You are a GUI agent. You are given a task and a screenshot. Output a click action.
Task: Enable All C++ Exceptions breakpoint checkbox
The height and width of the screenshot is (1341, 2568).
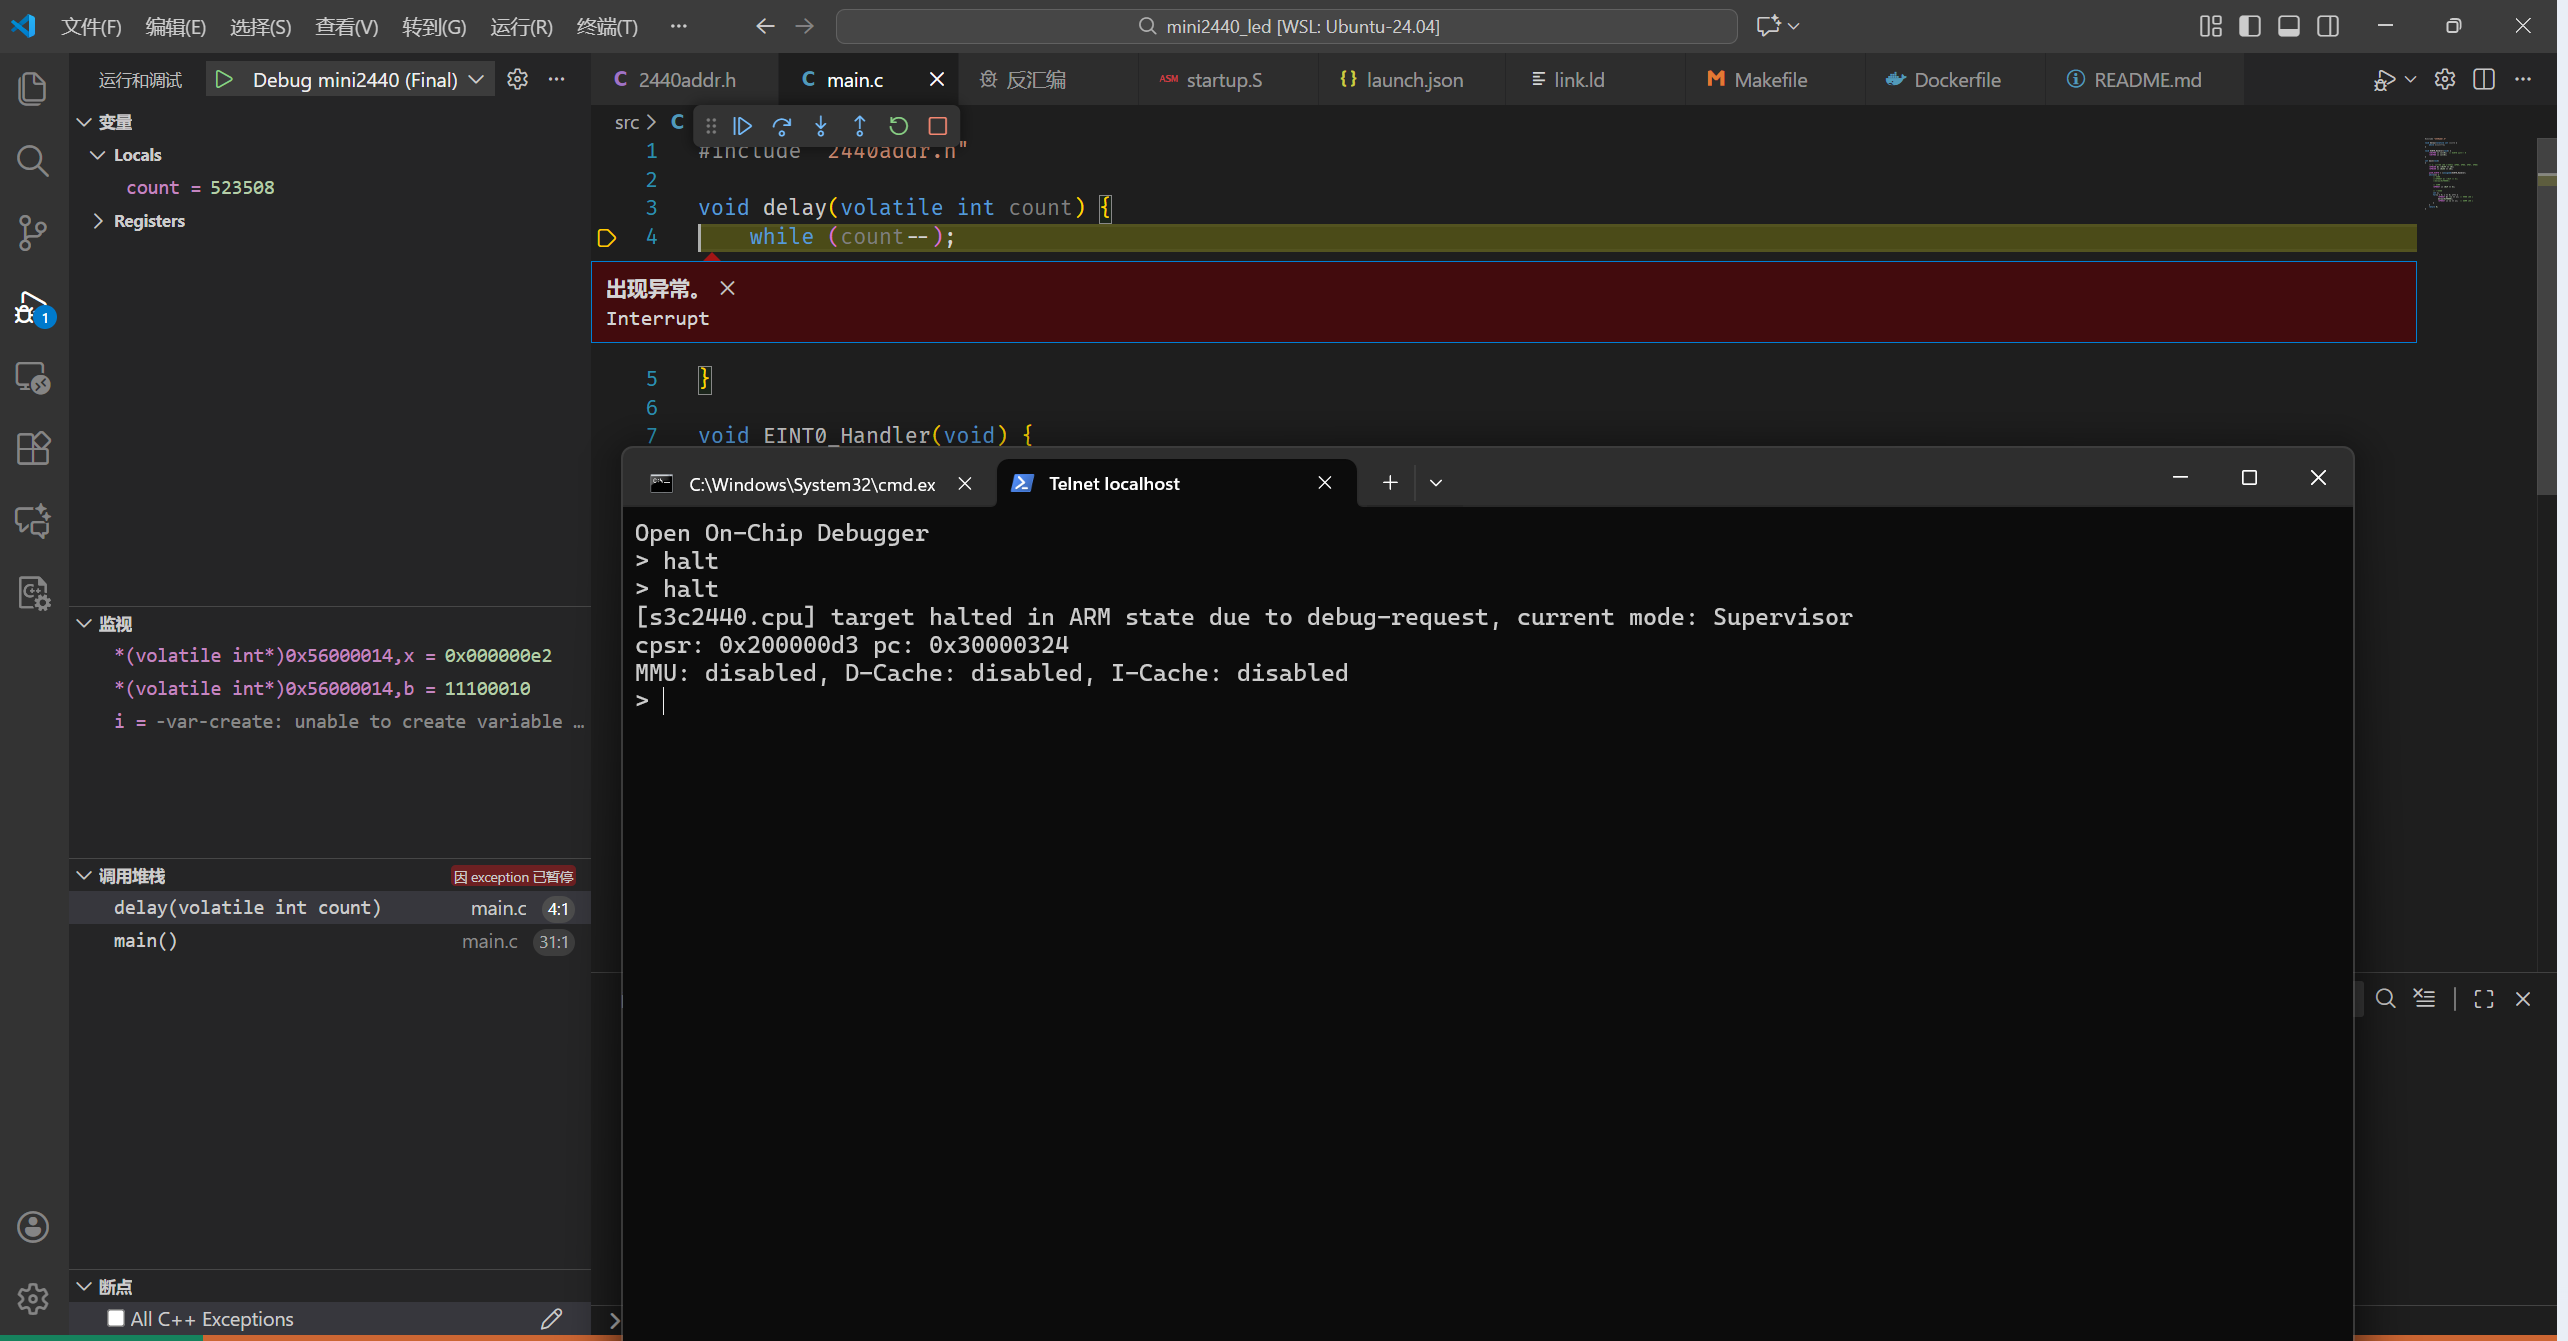116,1318
